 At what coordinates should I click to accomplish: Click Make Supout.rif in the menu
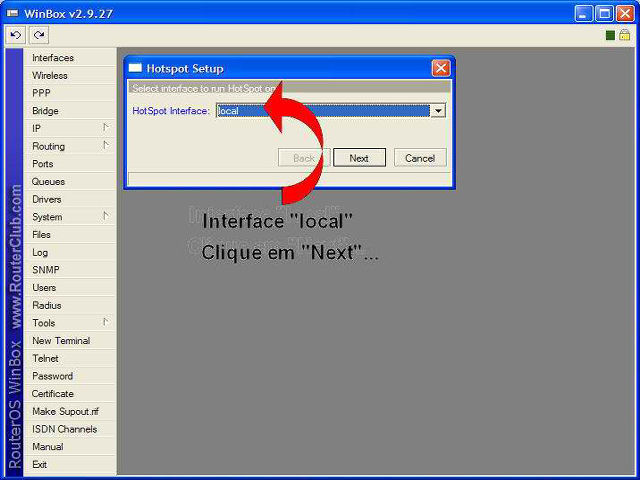point(70,411)
